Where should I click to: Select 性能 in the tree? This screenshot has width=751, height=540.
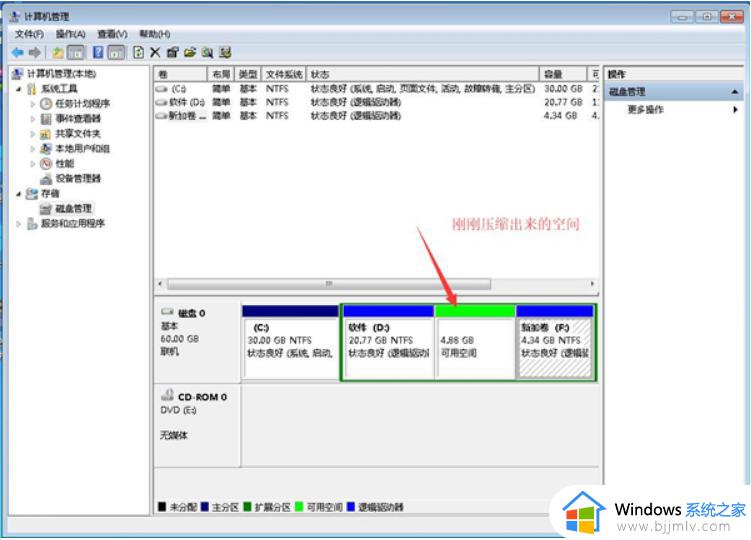(x=65, y=163)
